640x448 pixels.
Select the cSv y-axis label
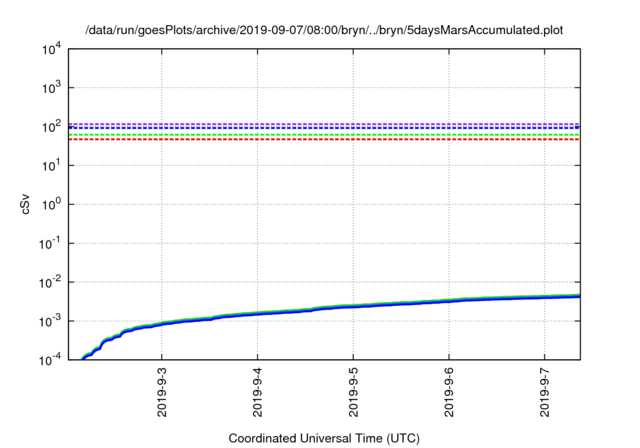point(25,204)
